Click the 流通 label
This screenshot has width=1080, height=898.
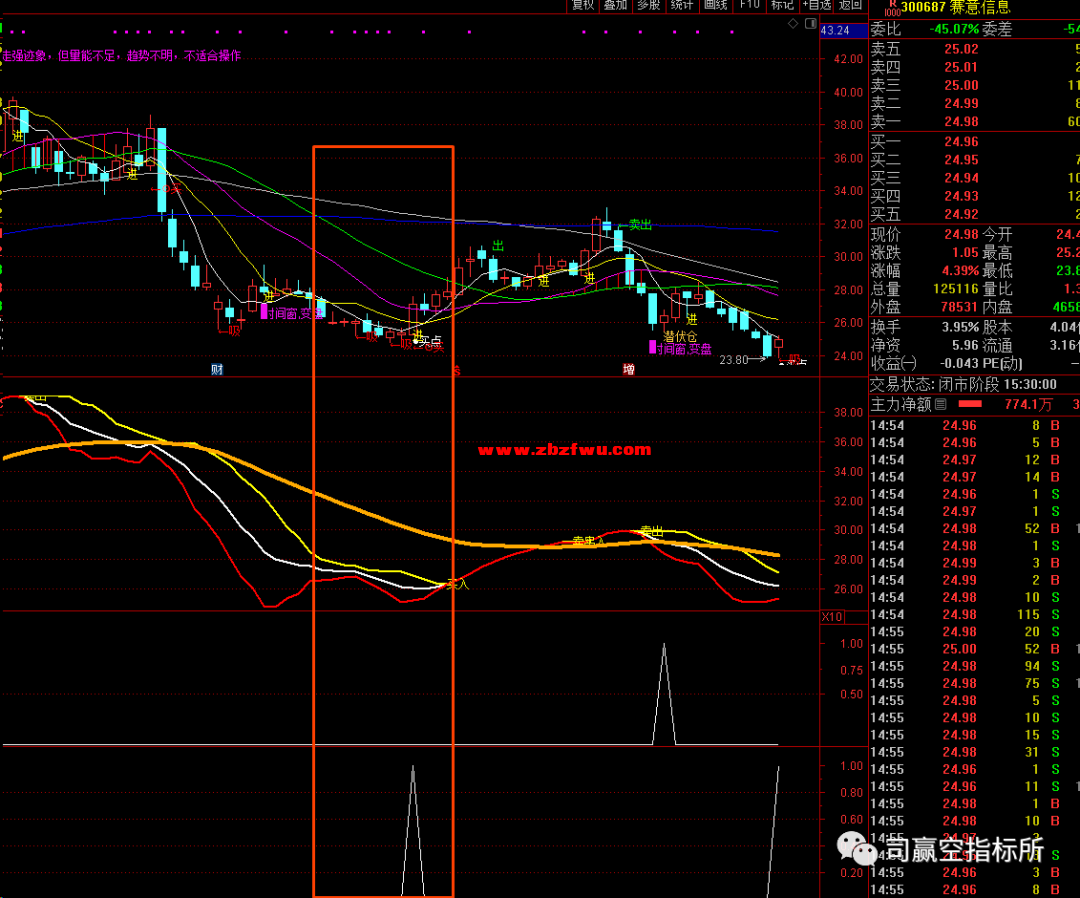pyautogui.click(x=997, y=345)
